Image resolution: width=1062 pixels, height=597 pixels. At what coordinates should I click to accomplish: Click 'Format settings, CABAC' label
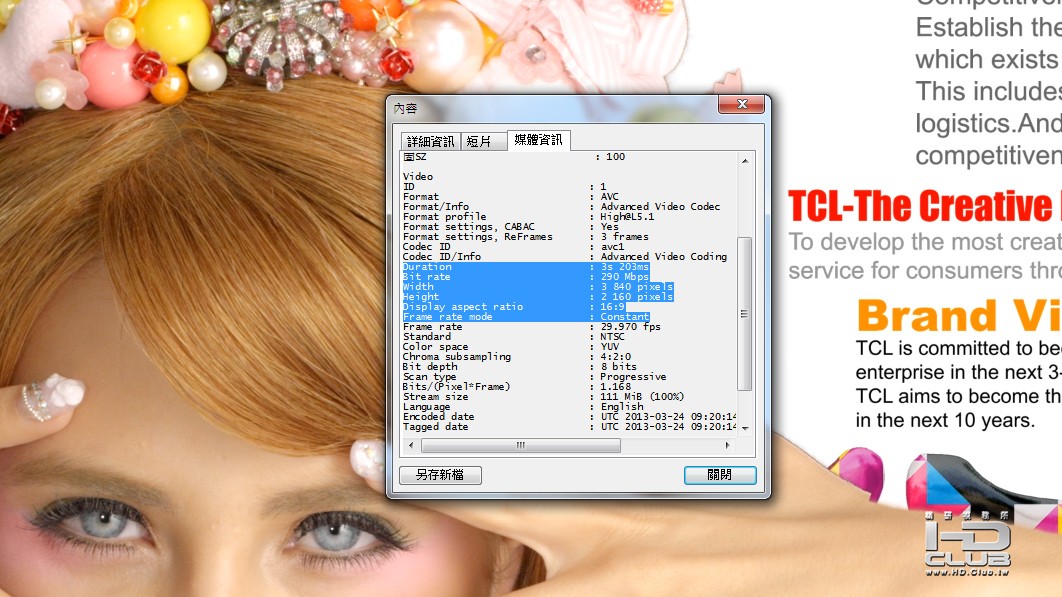469,227
